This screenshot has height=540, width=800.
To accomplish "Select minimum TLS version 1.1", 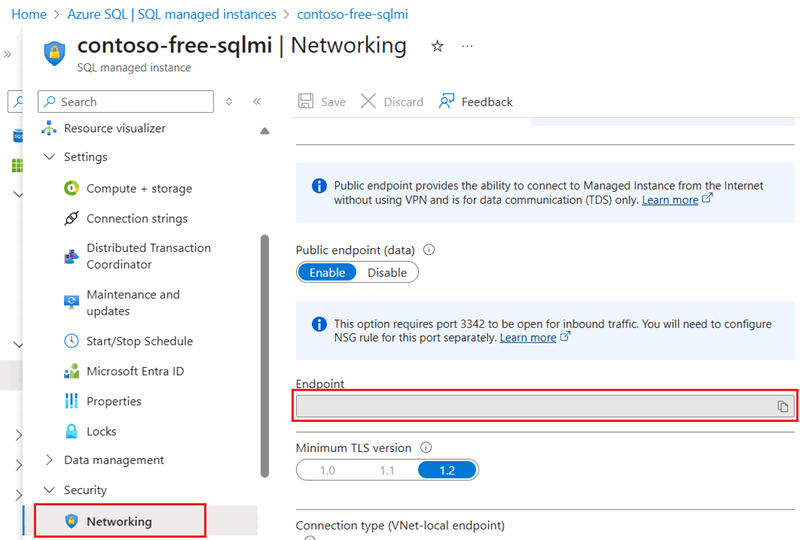I will pyautogui.click(x=387, y=470).
